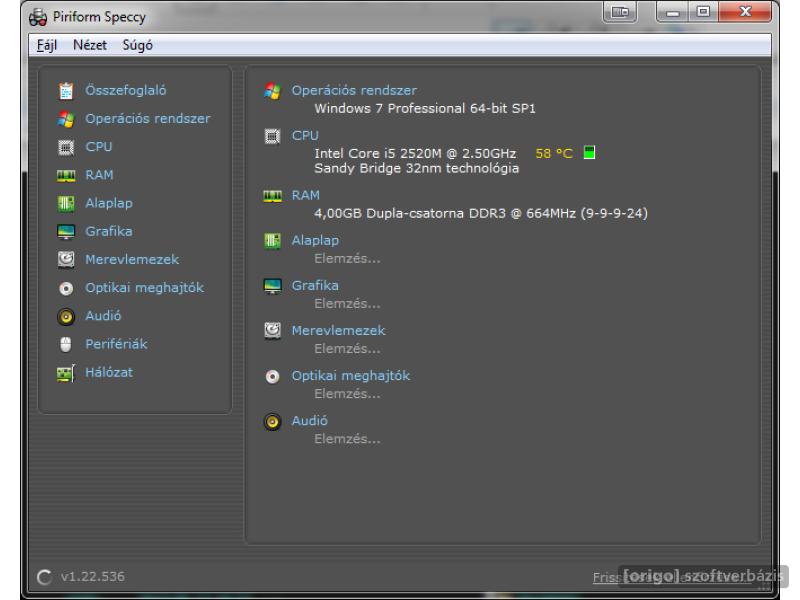Click the Windows icon in summary panel

272,91
